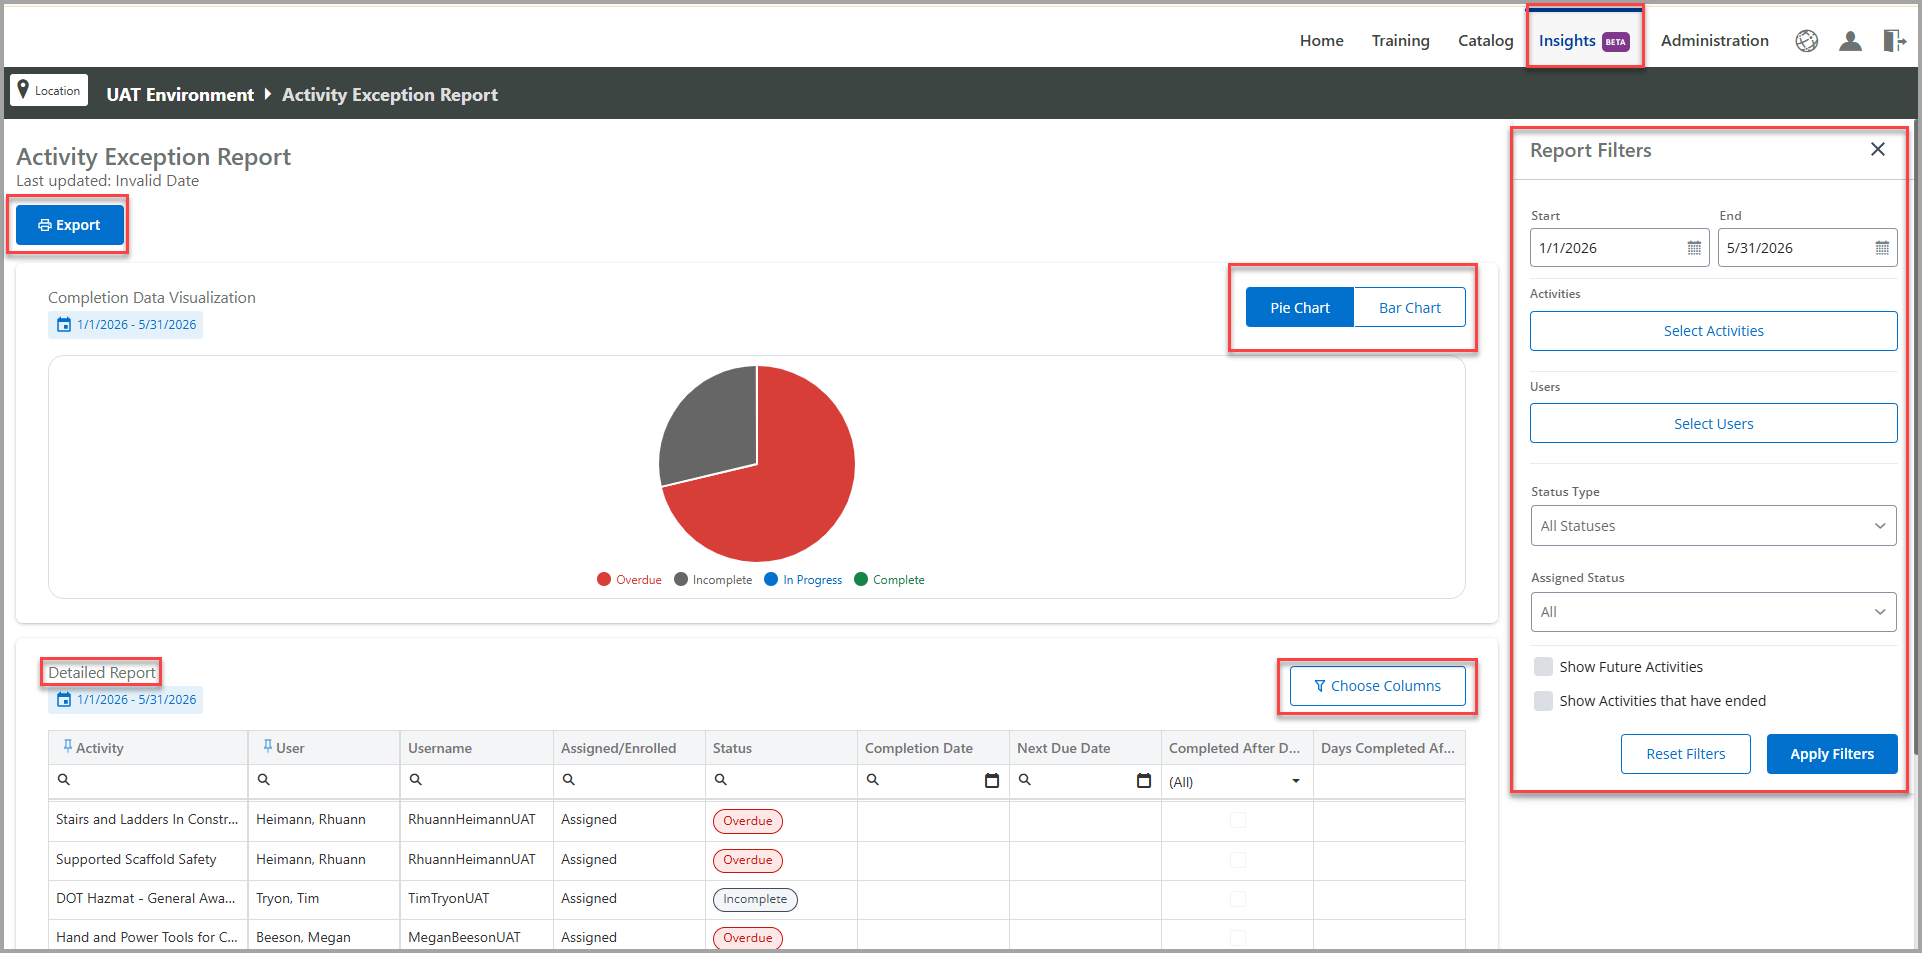The height and width of the screenshot is (953, 1922).
Task: Click the logout door icon
Action: (1894, 41)
